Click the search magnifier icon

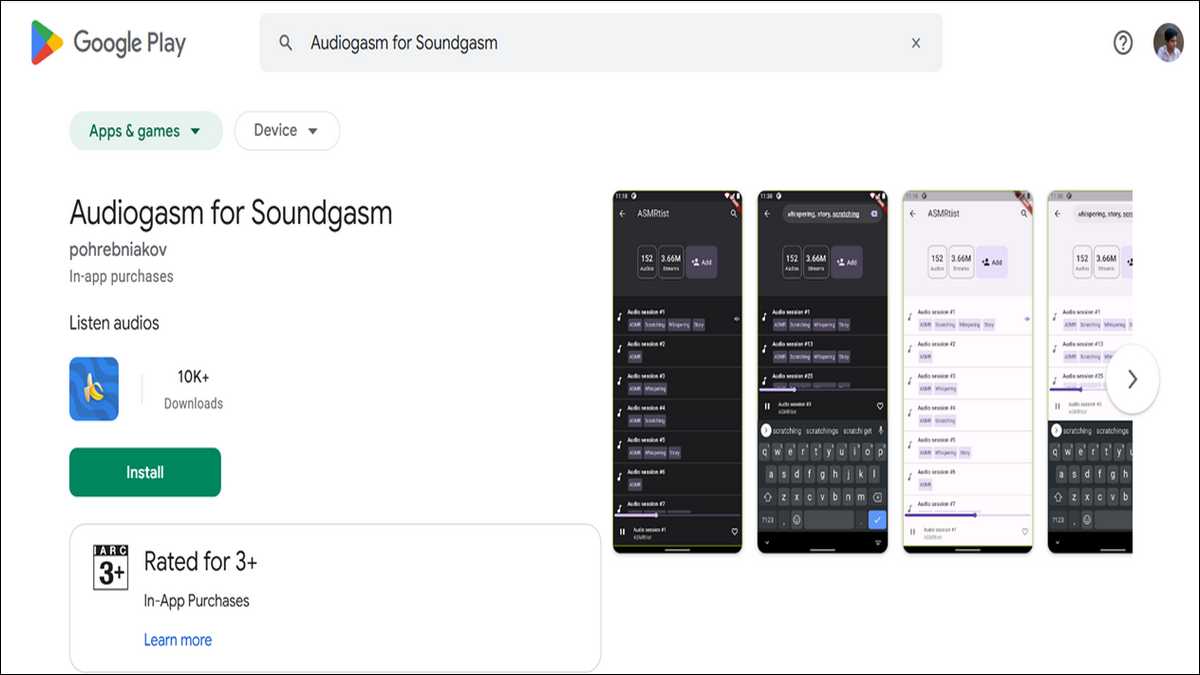click(x=286, y=43)
